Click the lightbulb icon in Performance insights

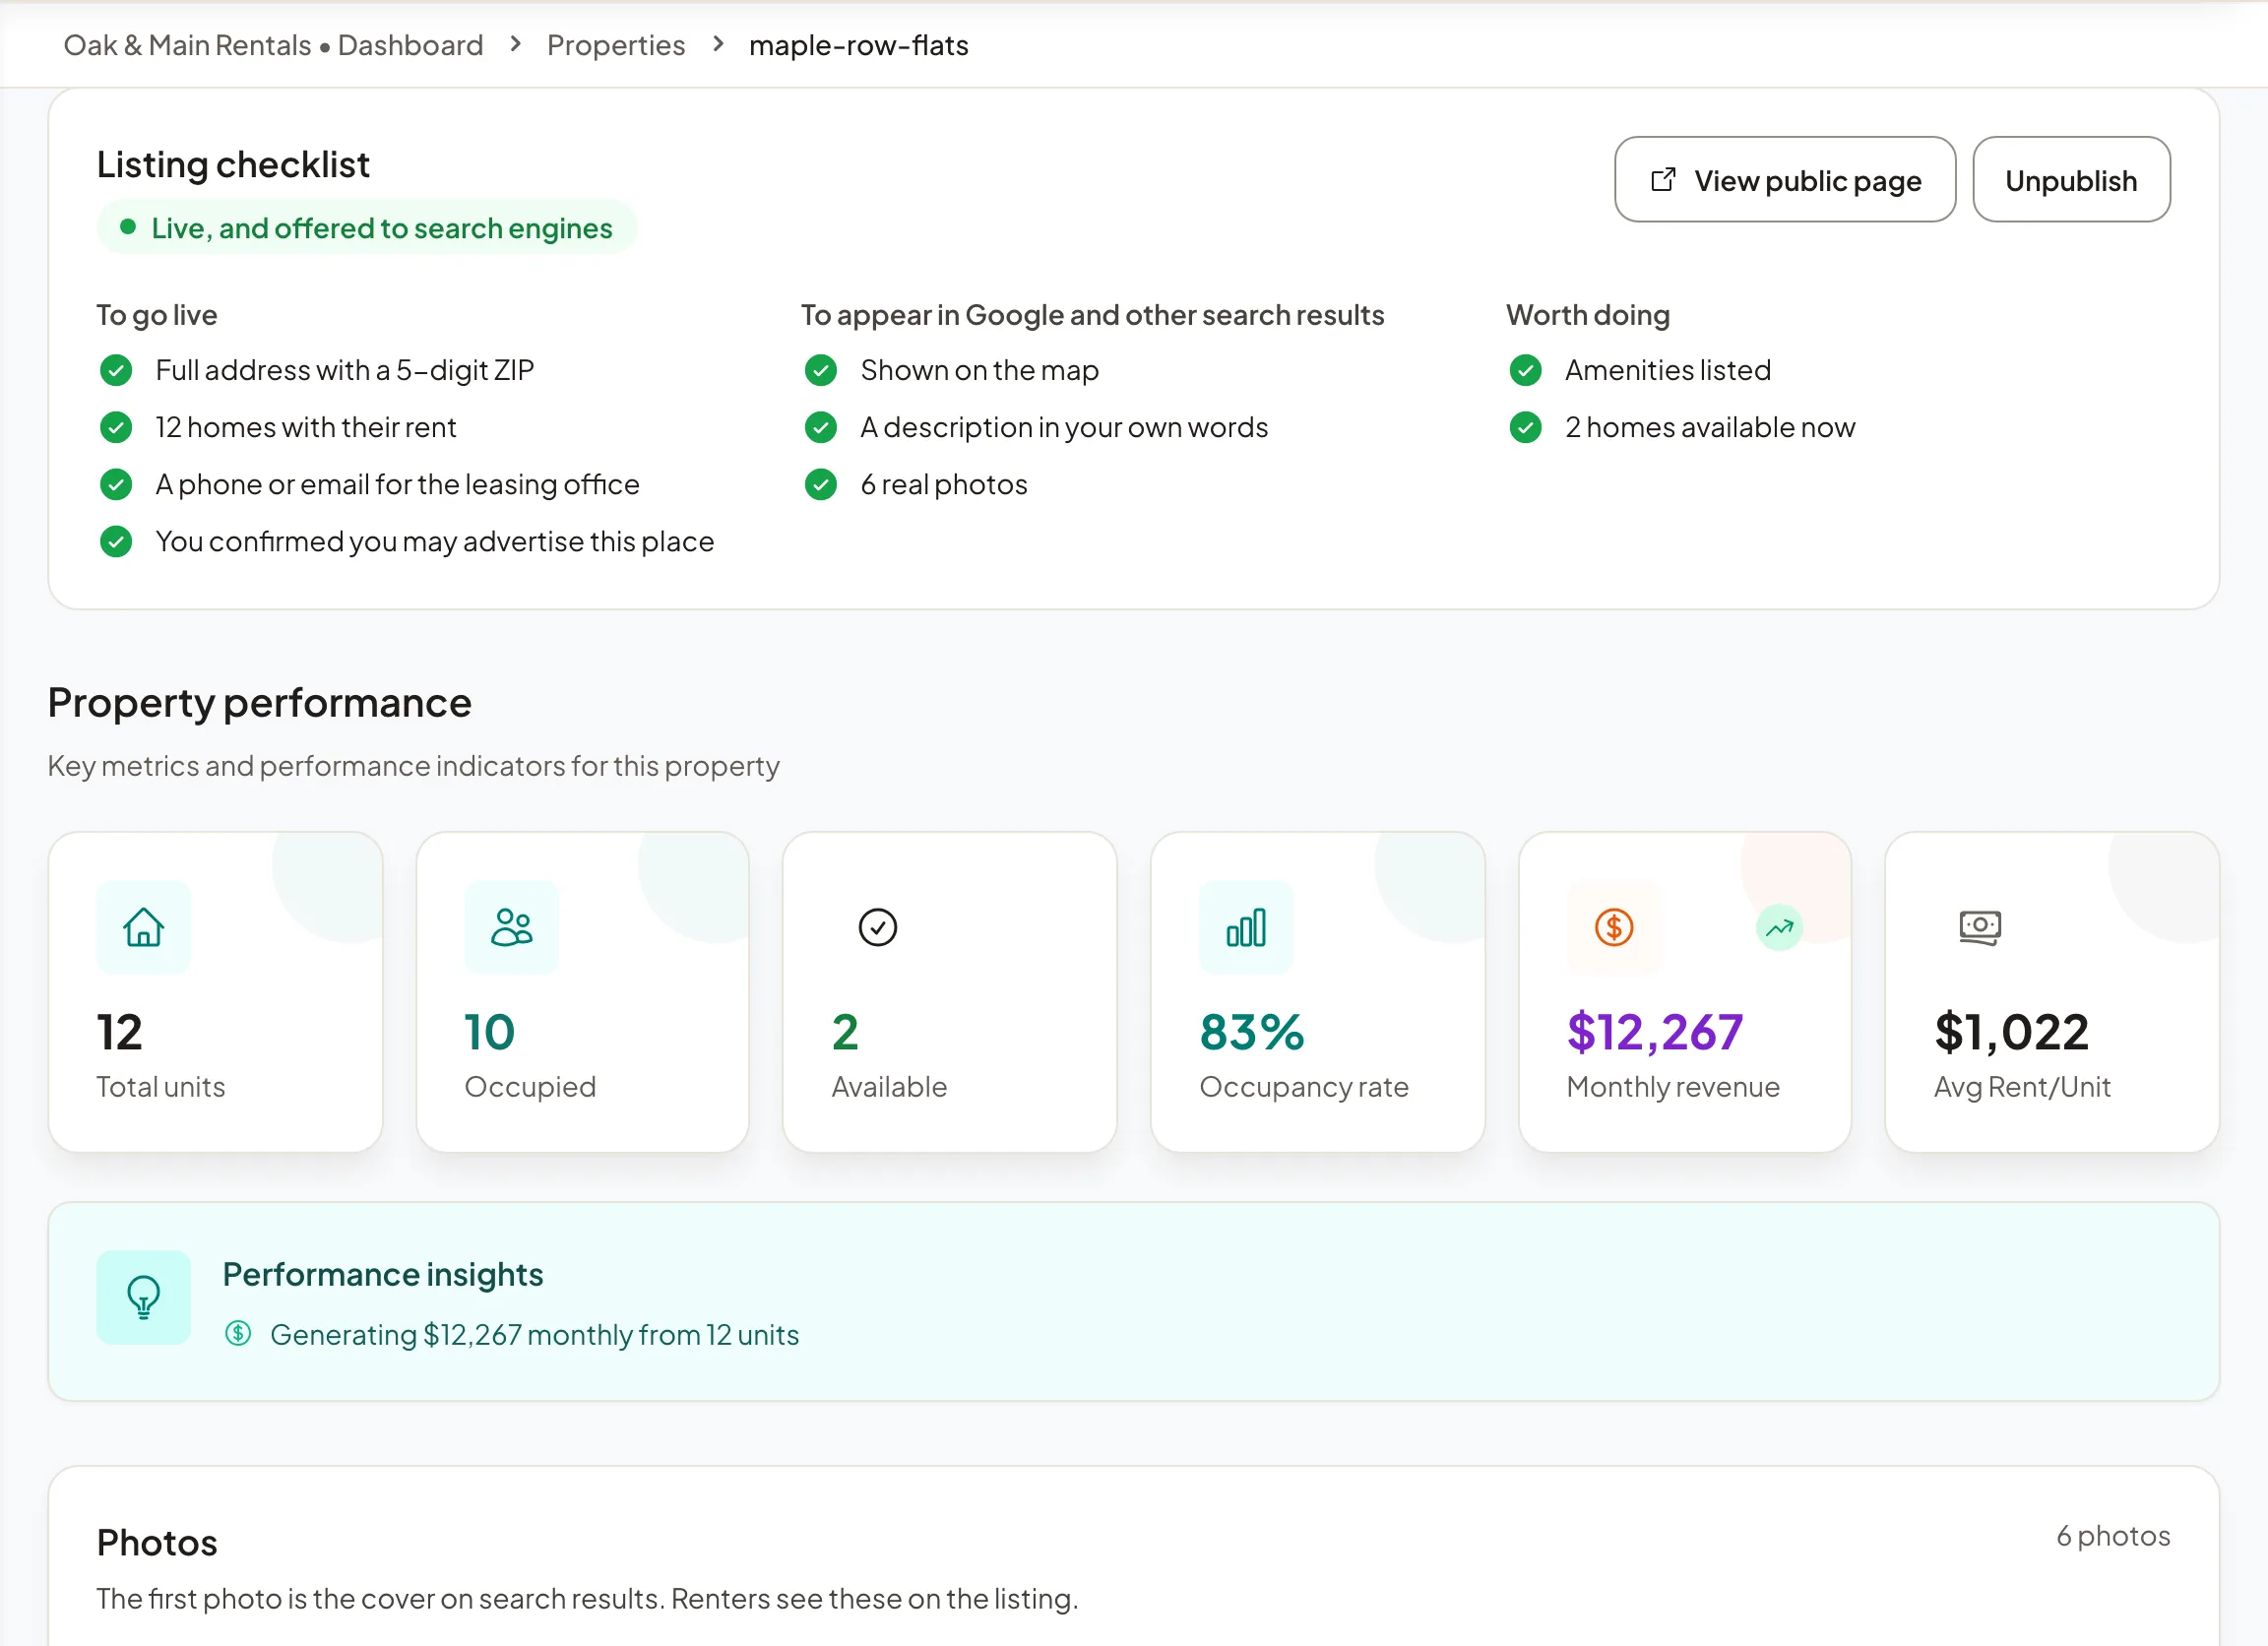click(x=143, y=1297)
